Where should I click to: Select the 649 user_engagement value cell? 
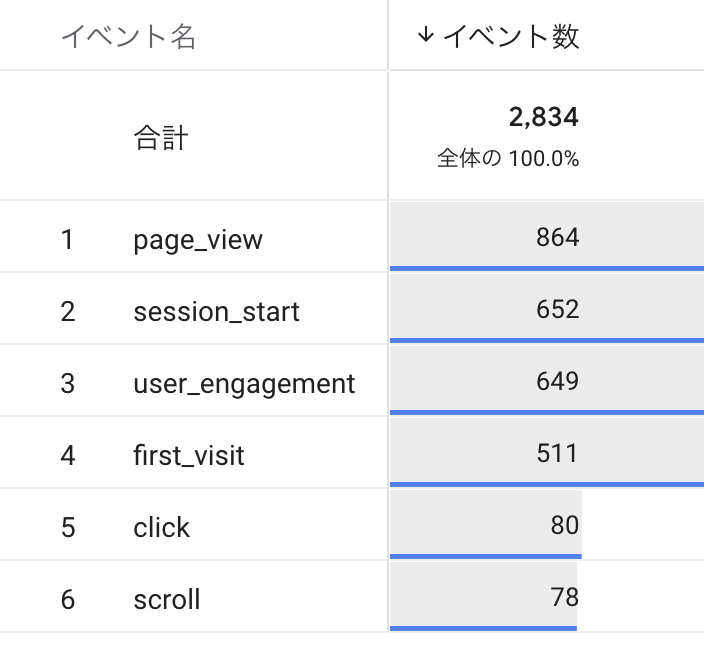coord(557,382)
